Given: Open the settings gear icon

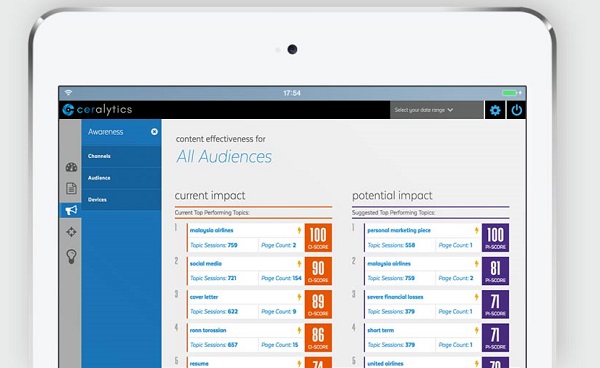Looking at the screenshot, I should point(495,110).
